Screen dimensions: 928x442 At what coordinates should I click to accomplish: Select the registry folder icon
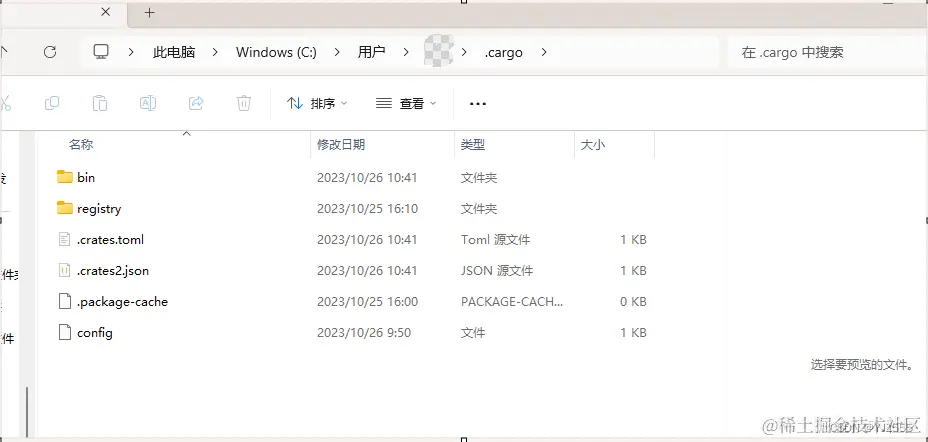(65, 208)
